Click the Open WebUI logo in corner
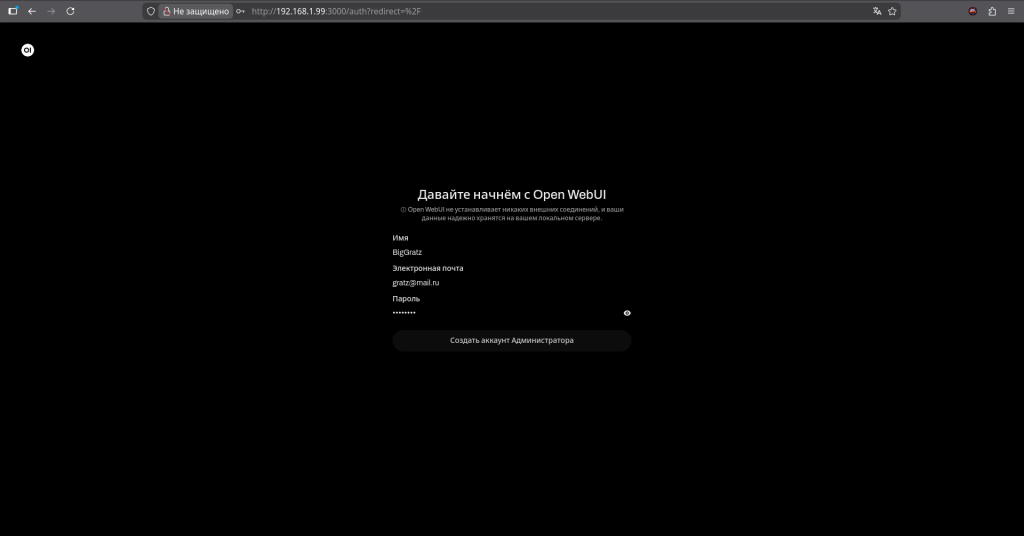This screenshot has width=1024, height=536. coord(28,50)
